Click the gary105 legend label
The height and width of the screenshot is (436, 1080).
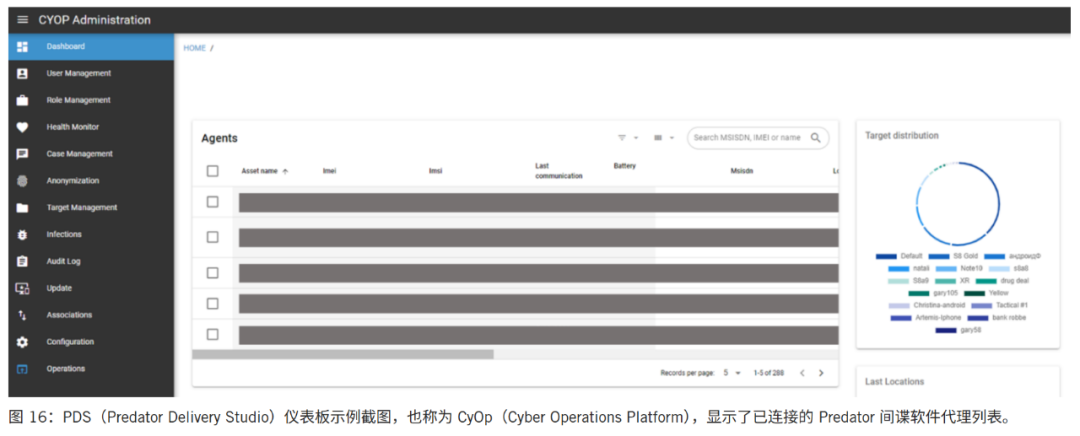click(944, 293)
